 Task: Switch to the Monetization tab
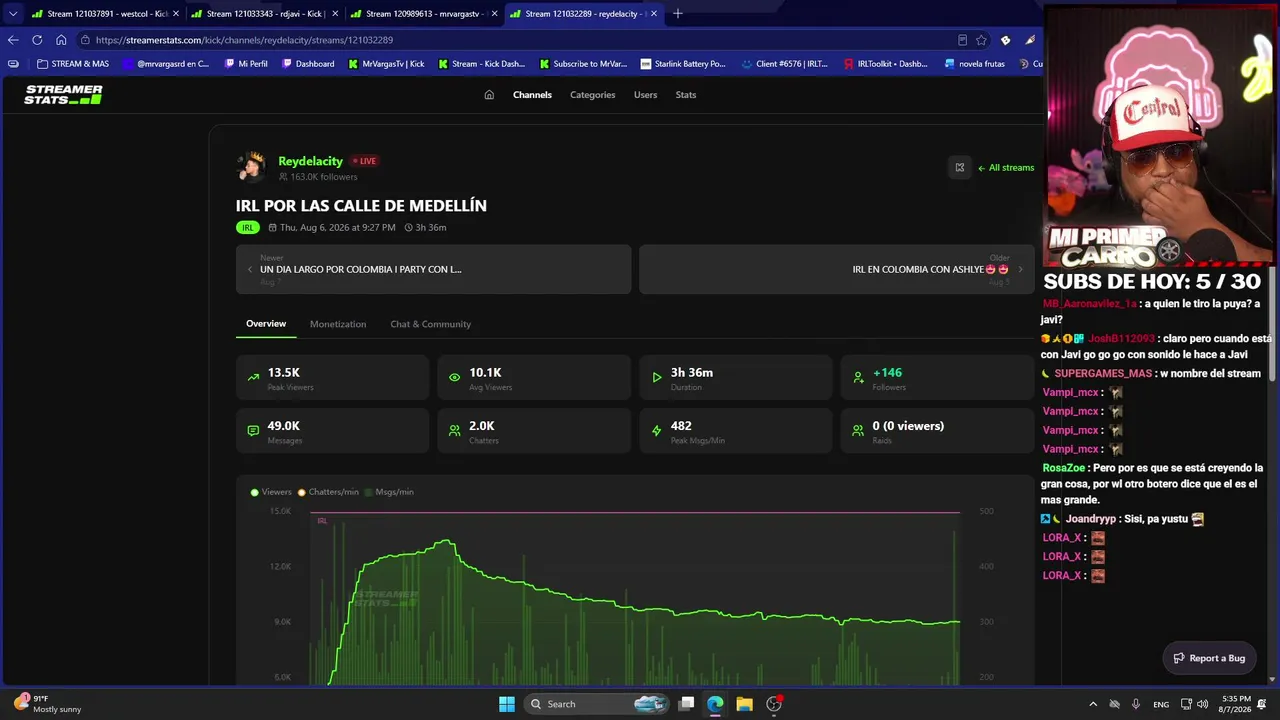(x=338, y=324)
